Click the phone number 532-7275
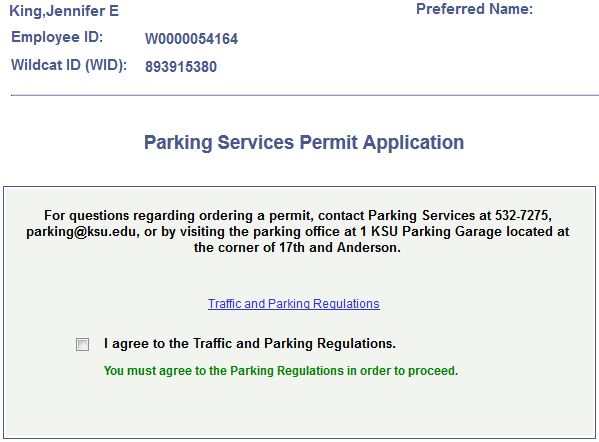Screen dimensions: 599x442 [x=523, y=215]
